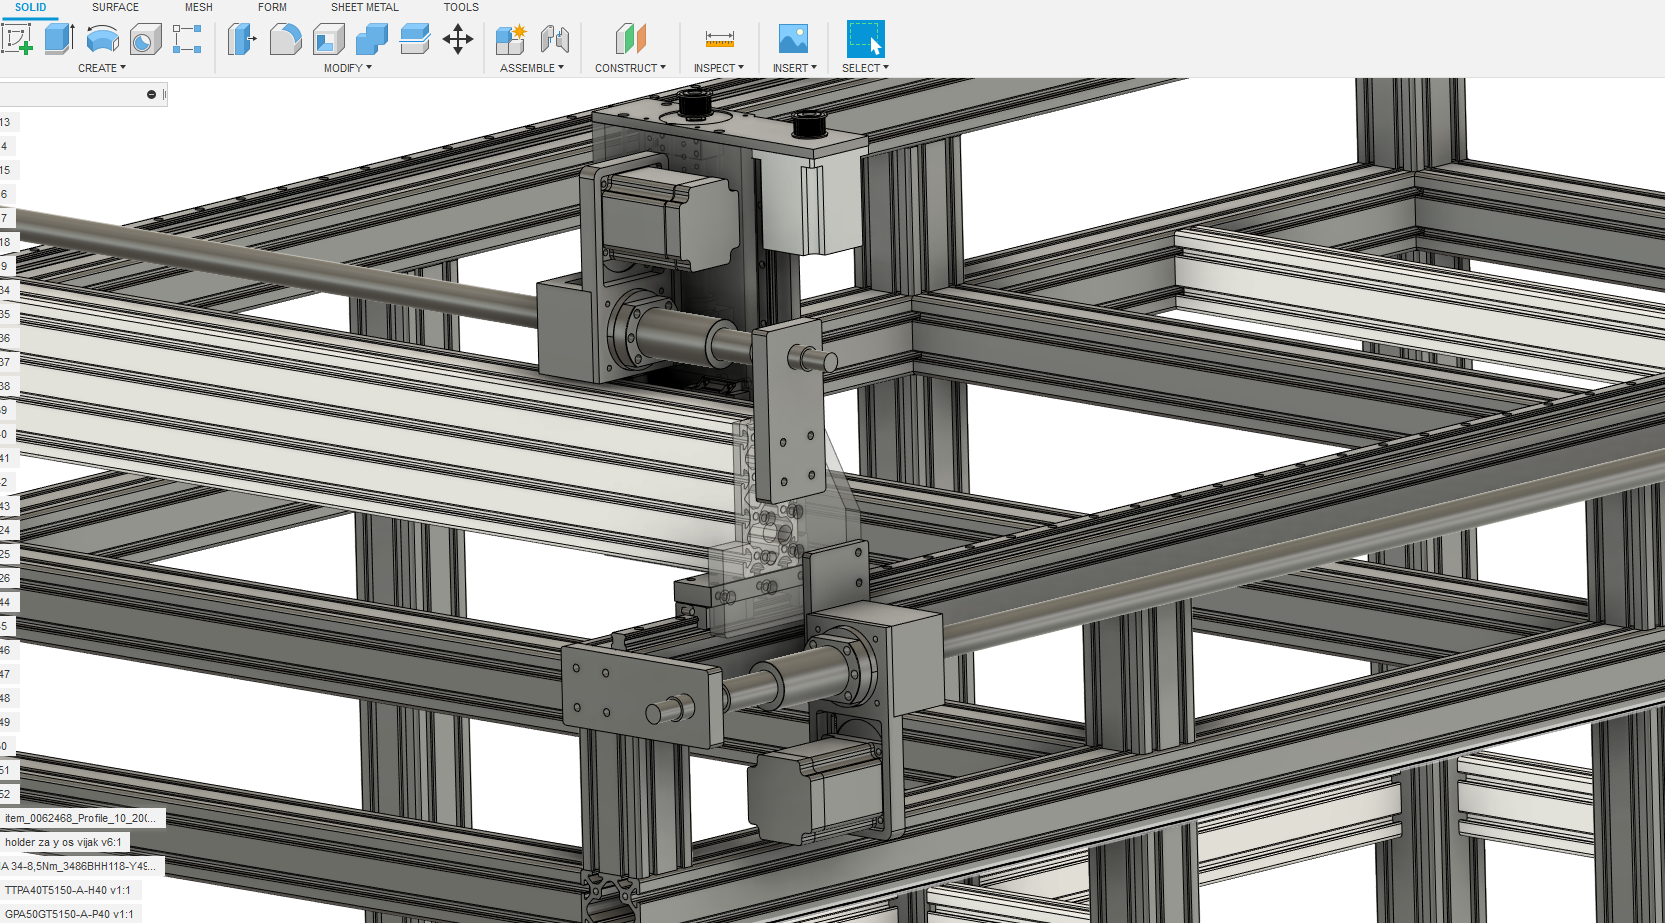
Task: Click the Measure ruler icon
Action: click(x=719, y=39)
